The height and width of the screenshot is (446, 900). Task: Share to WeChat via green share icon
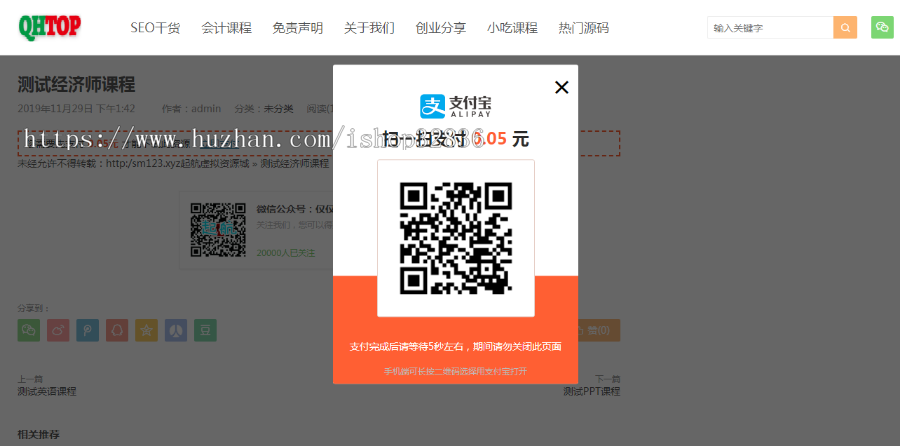pyautogui.click(x=29, y=330)
